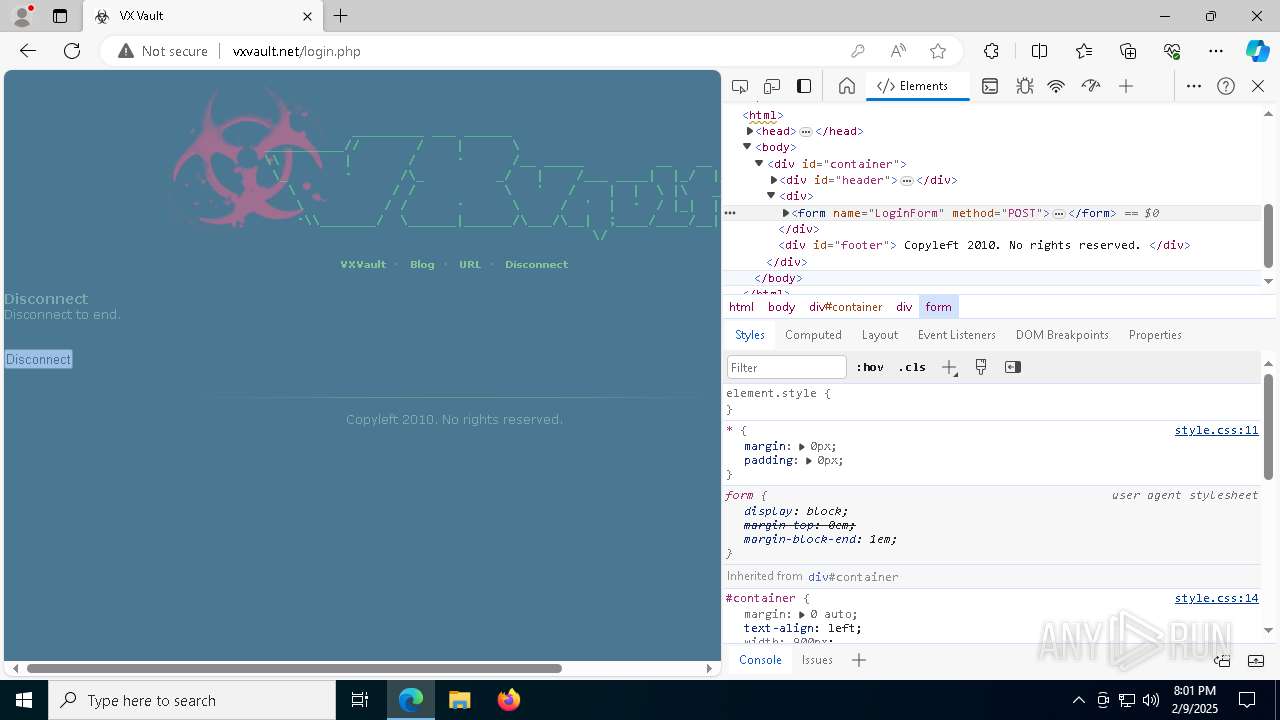Expand the head element node
1280x720 pixels.
coord(750,131)
